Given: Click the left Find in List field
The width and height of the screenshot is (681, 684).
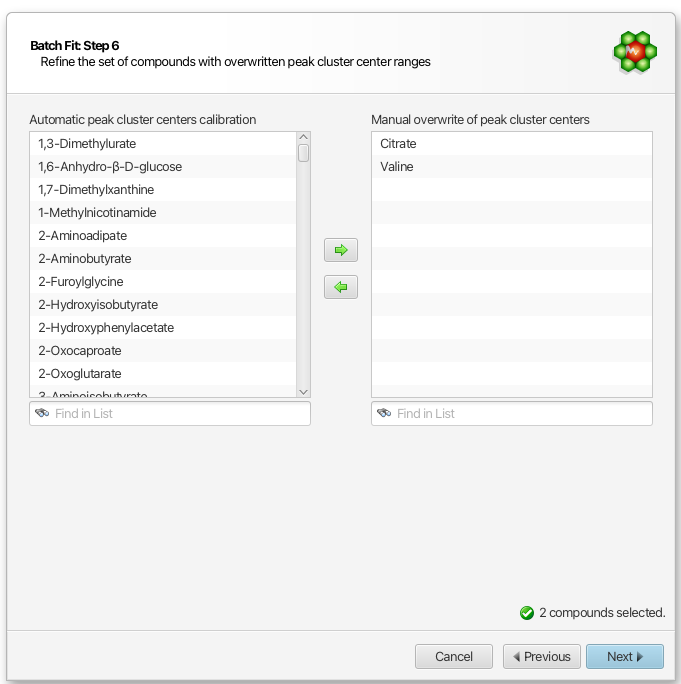Looking at the screenshot, I should [170, 414].
